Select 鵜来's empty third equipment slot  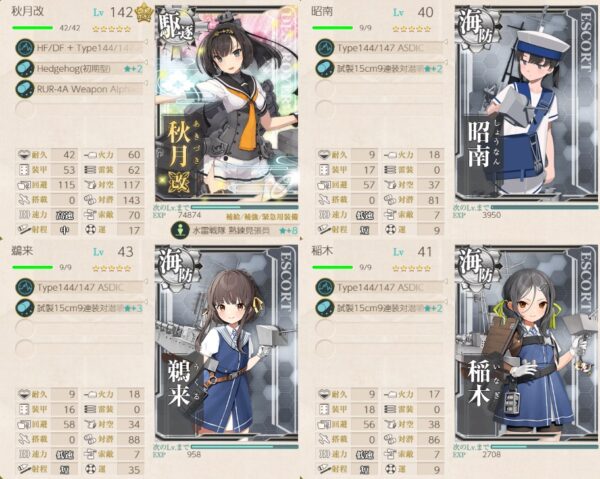click(x=80, y=329)
